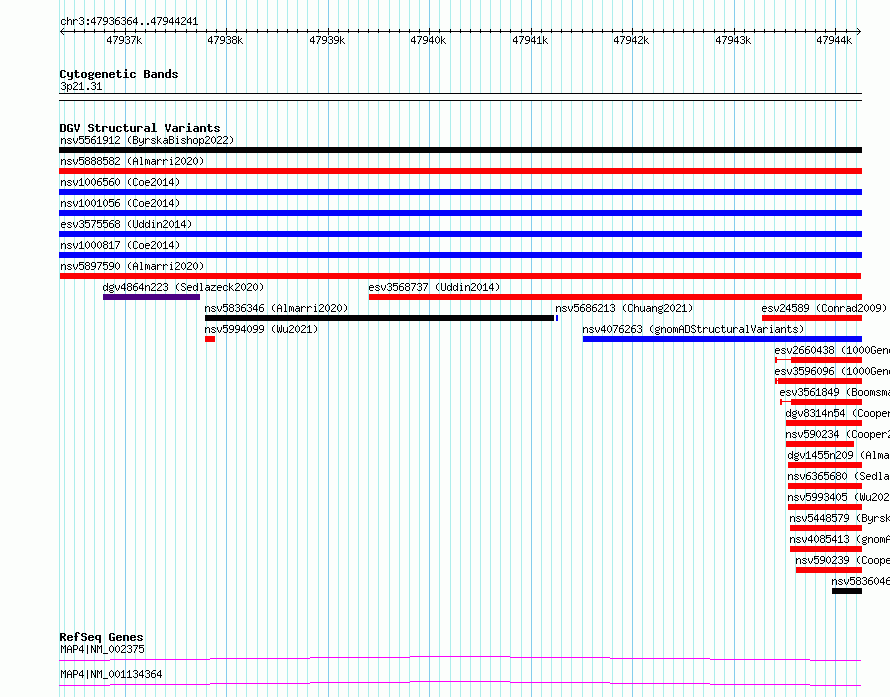The width and height of the screenshot is (890, 697).
Task: Open nsv4076263 (gnomADStructuralVariants) label
Action: pos(693,329)
